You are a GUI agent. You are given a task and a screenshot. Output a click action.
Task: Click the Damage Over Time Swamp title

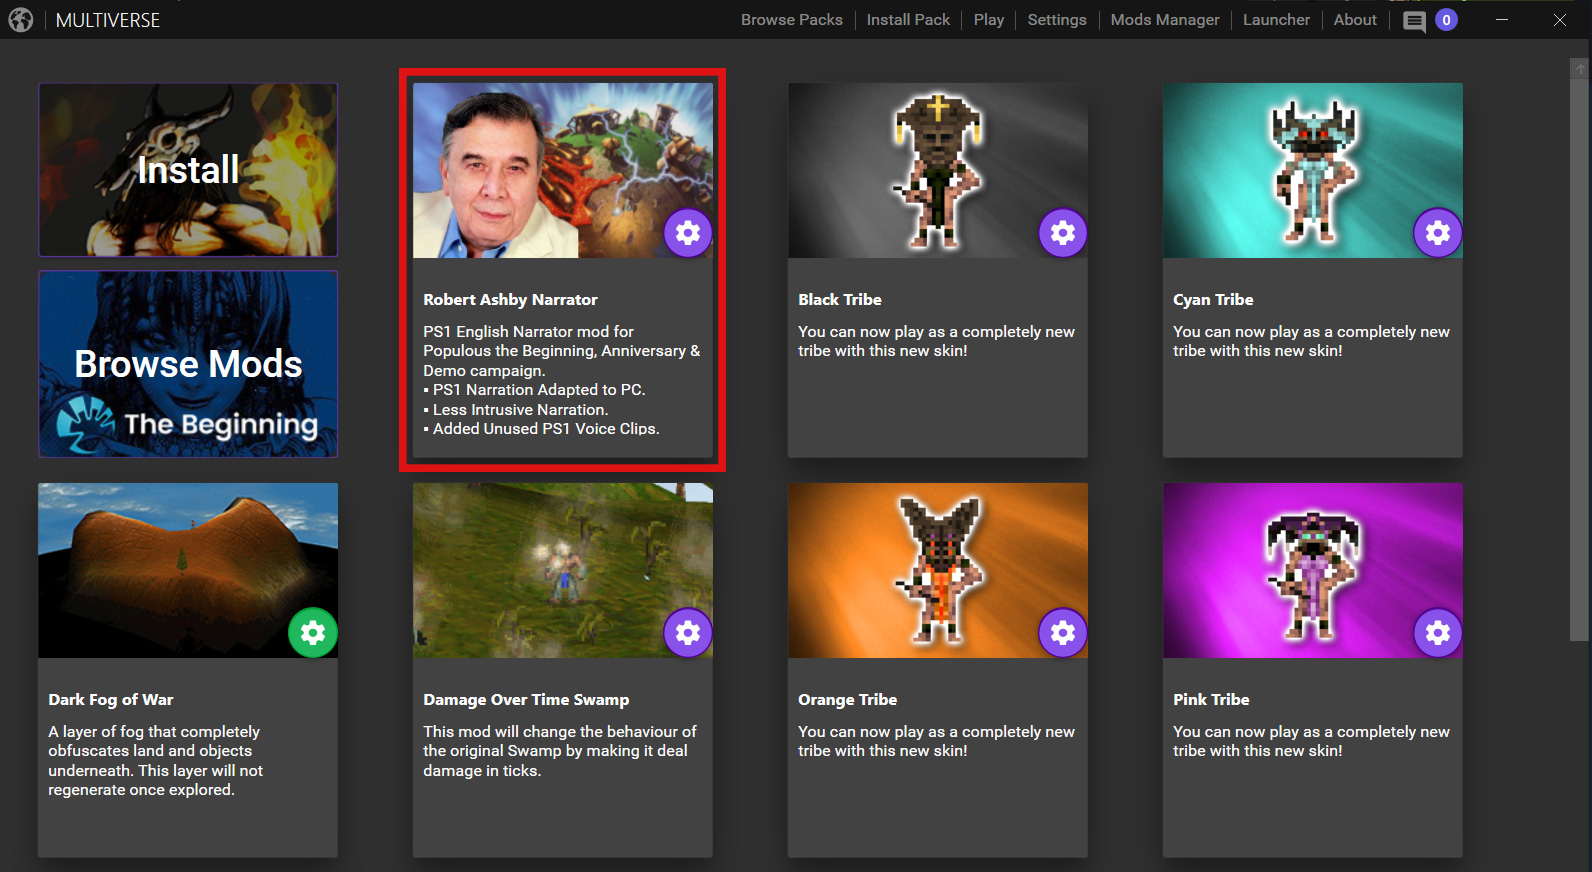coord(526,700)
